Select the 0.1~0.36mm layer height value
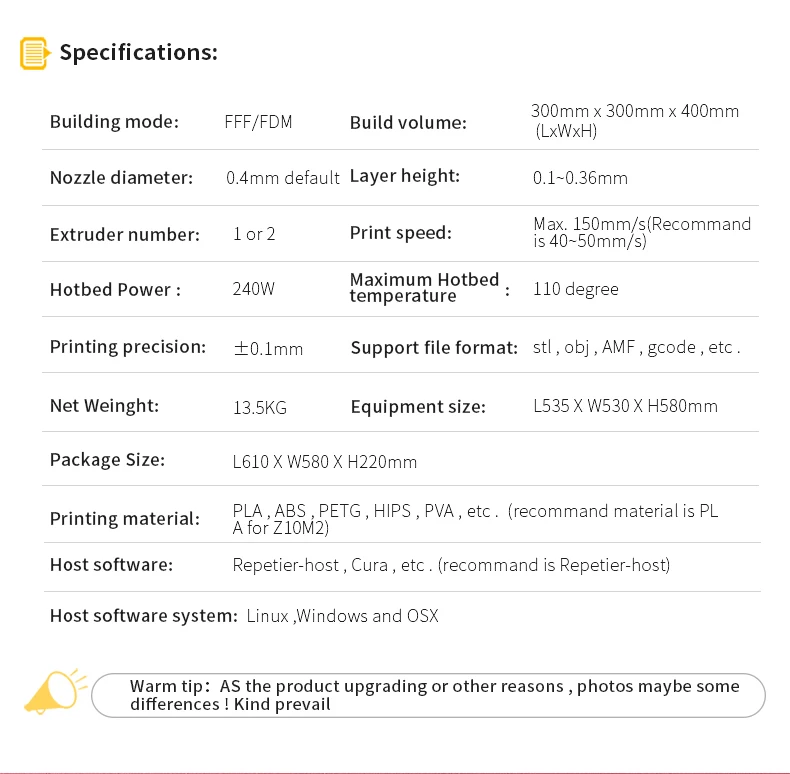The width and height of the screenshot is (790, 774). tap(580, 178)
